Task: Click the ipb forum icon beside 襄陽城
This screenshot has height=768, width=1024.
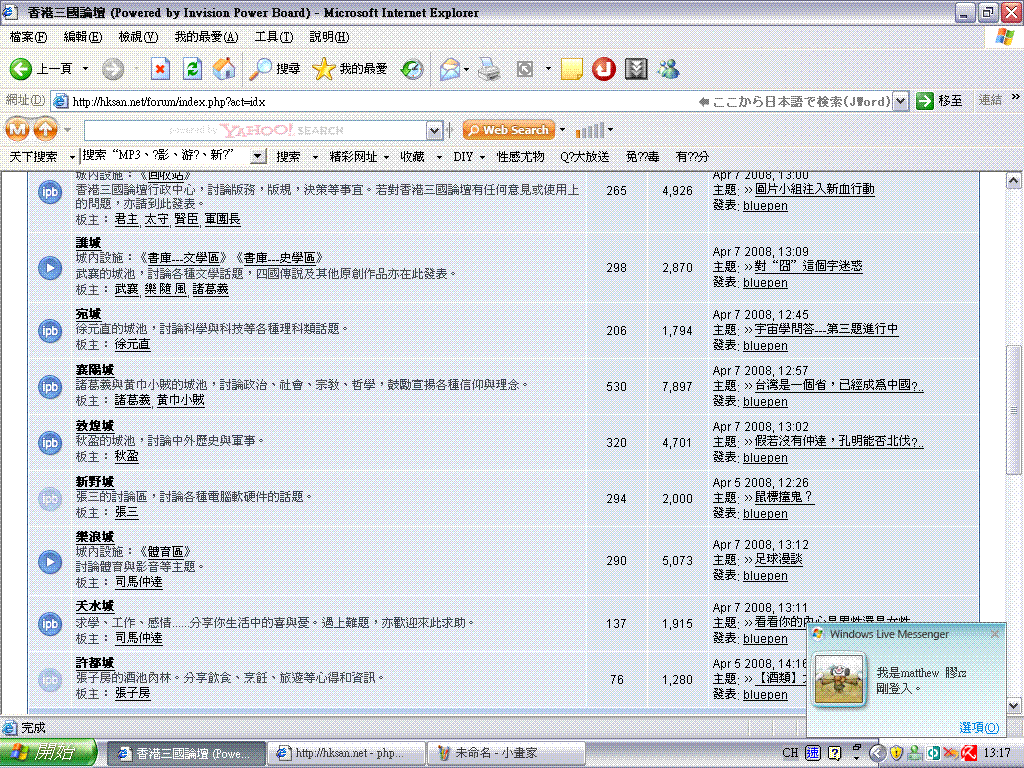Action: [x=50, y=386]
